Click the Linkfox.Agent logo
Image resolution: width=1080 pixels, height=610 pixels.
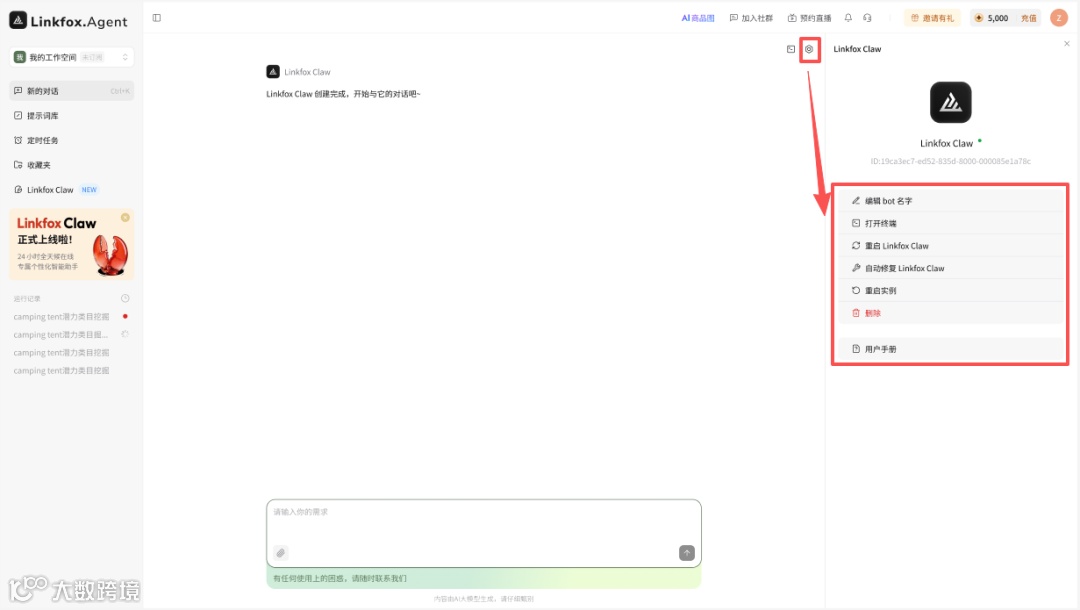68,21
